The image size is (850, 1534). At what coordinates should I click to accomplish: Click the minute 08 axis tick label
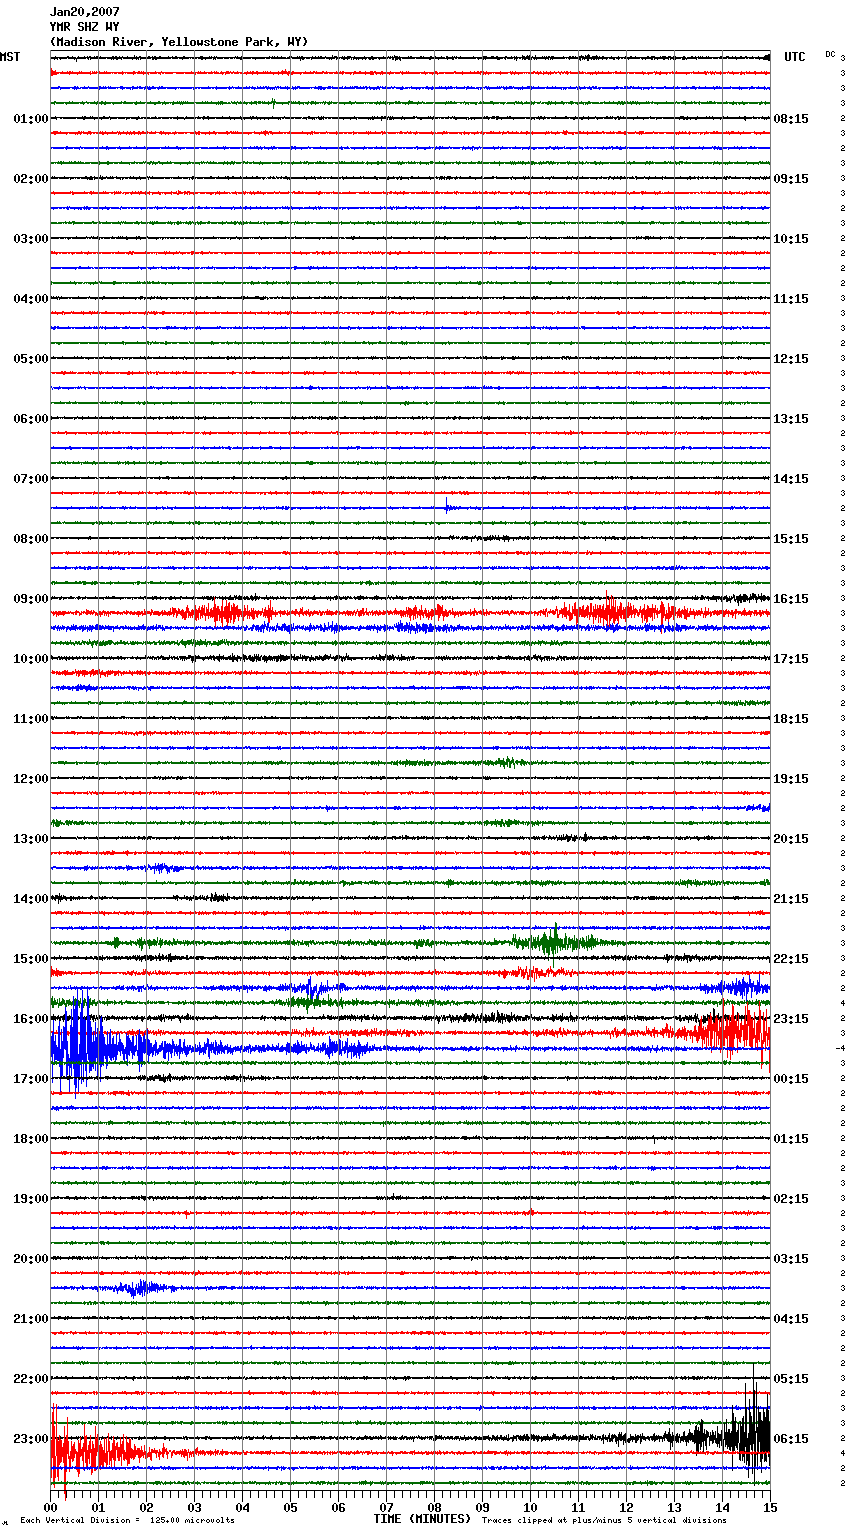tap(434, 1507)
